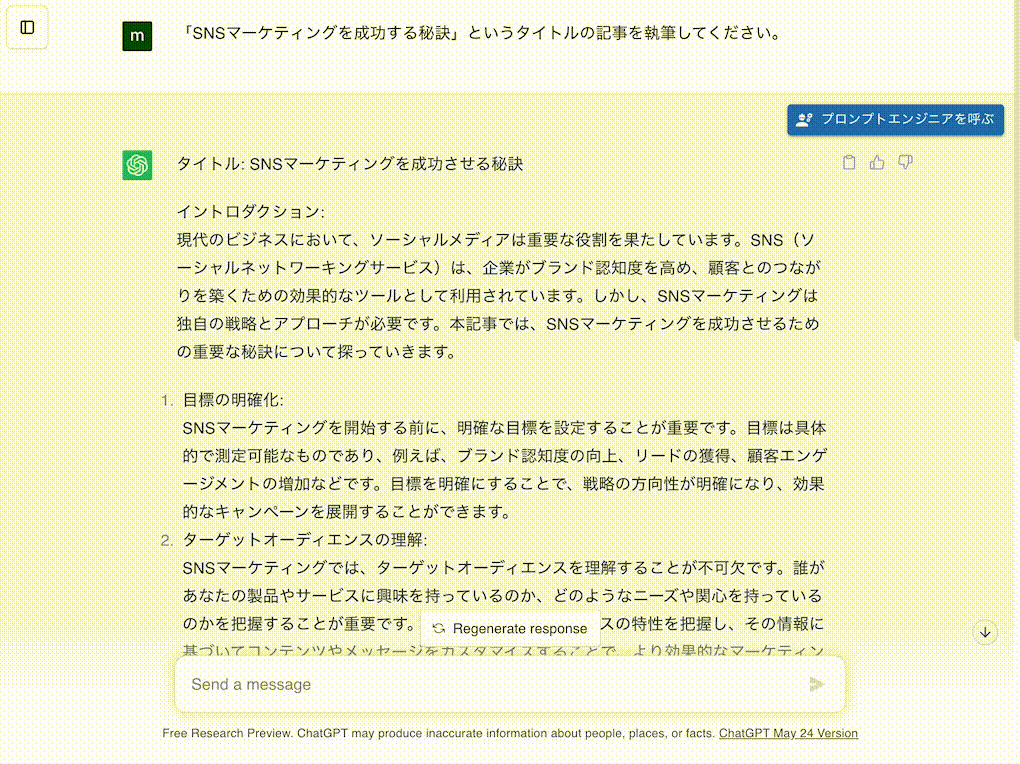Click the イントロダクション: heading

[x=250, y=211]
